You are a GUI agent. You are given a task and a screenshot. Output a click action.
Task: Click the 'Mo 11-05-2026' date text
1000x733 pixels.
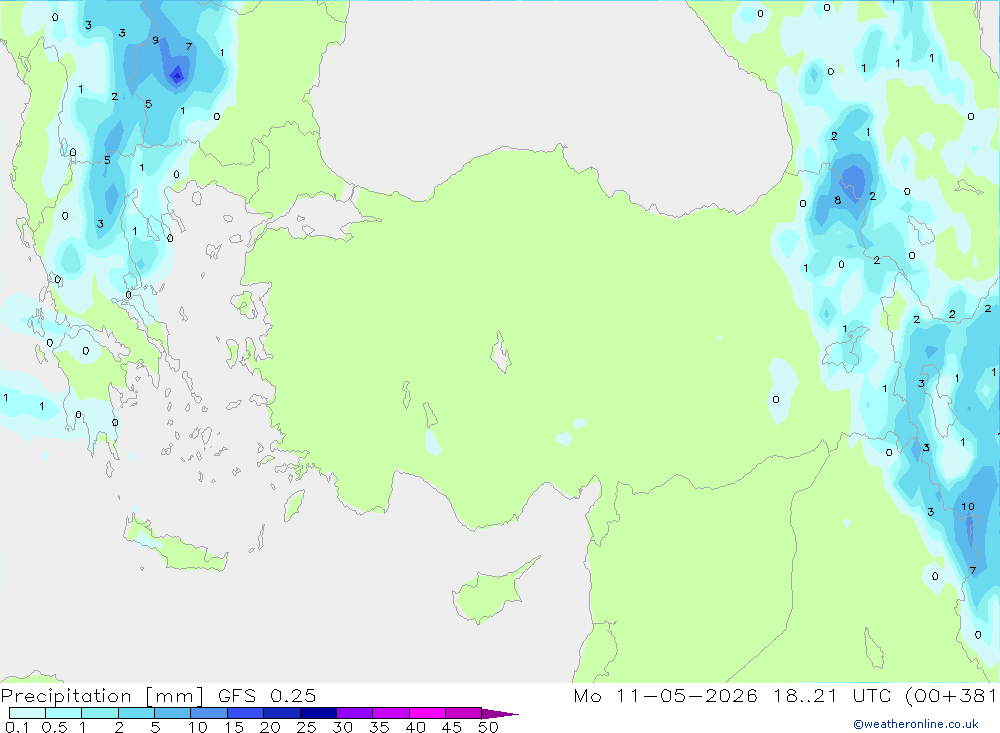(665, 695)
